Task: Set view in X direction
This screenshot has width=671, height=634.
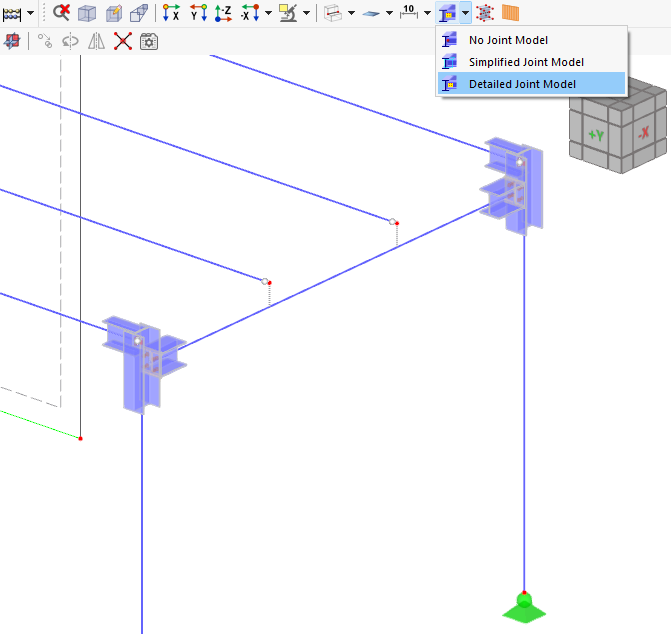Action: (171, 13)
